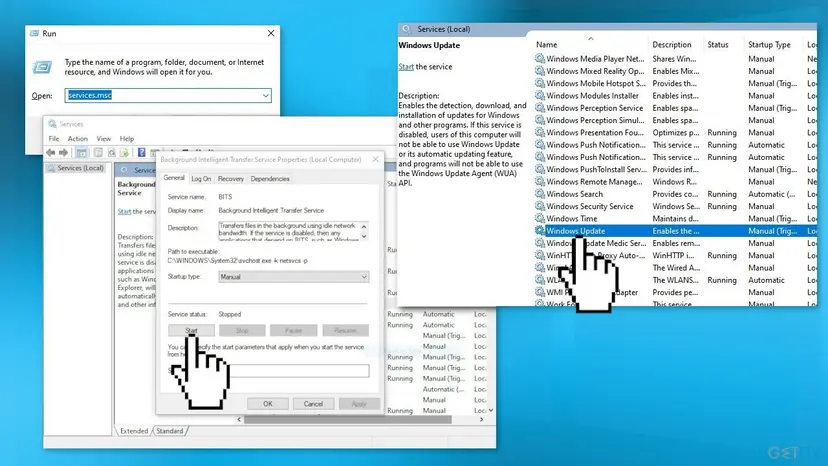Click Cancel in BITS Properties dialog
Image resolution: width=828 pixels, height=466 pixels.
313,404
